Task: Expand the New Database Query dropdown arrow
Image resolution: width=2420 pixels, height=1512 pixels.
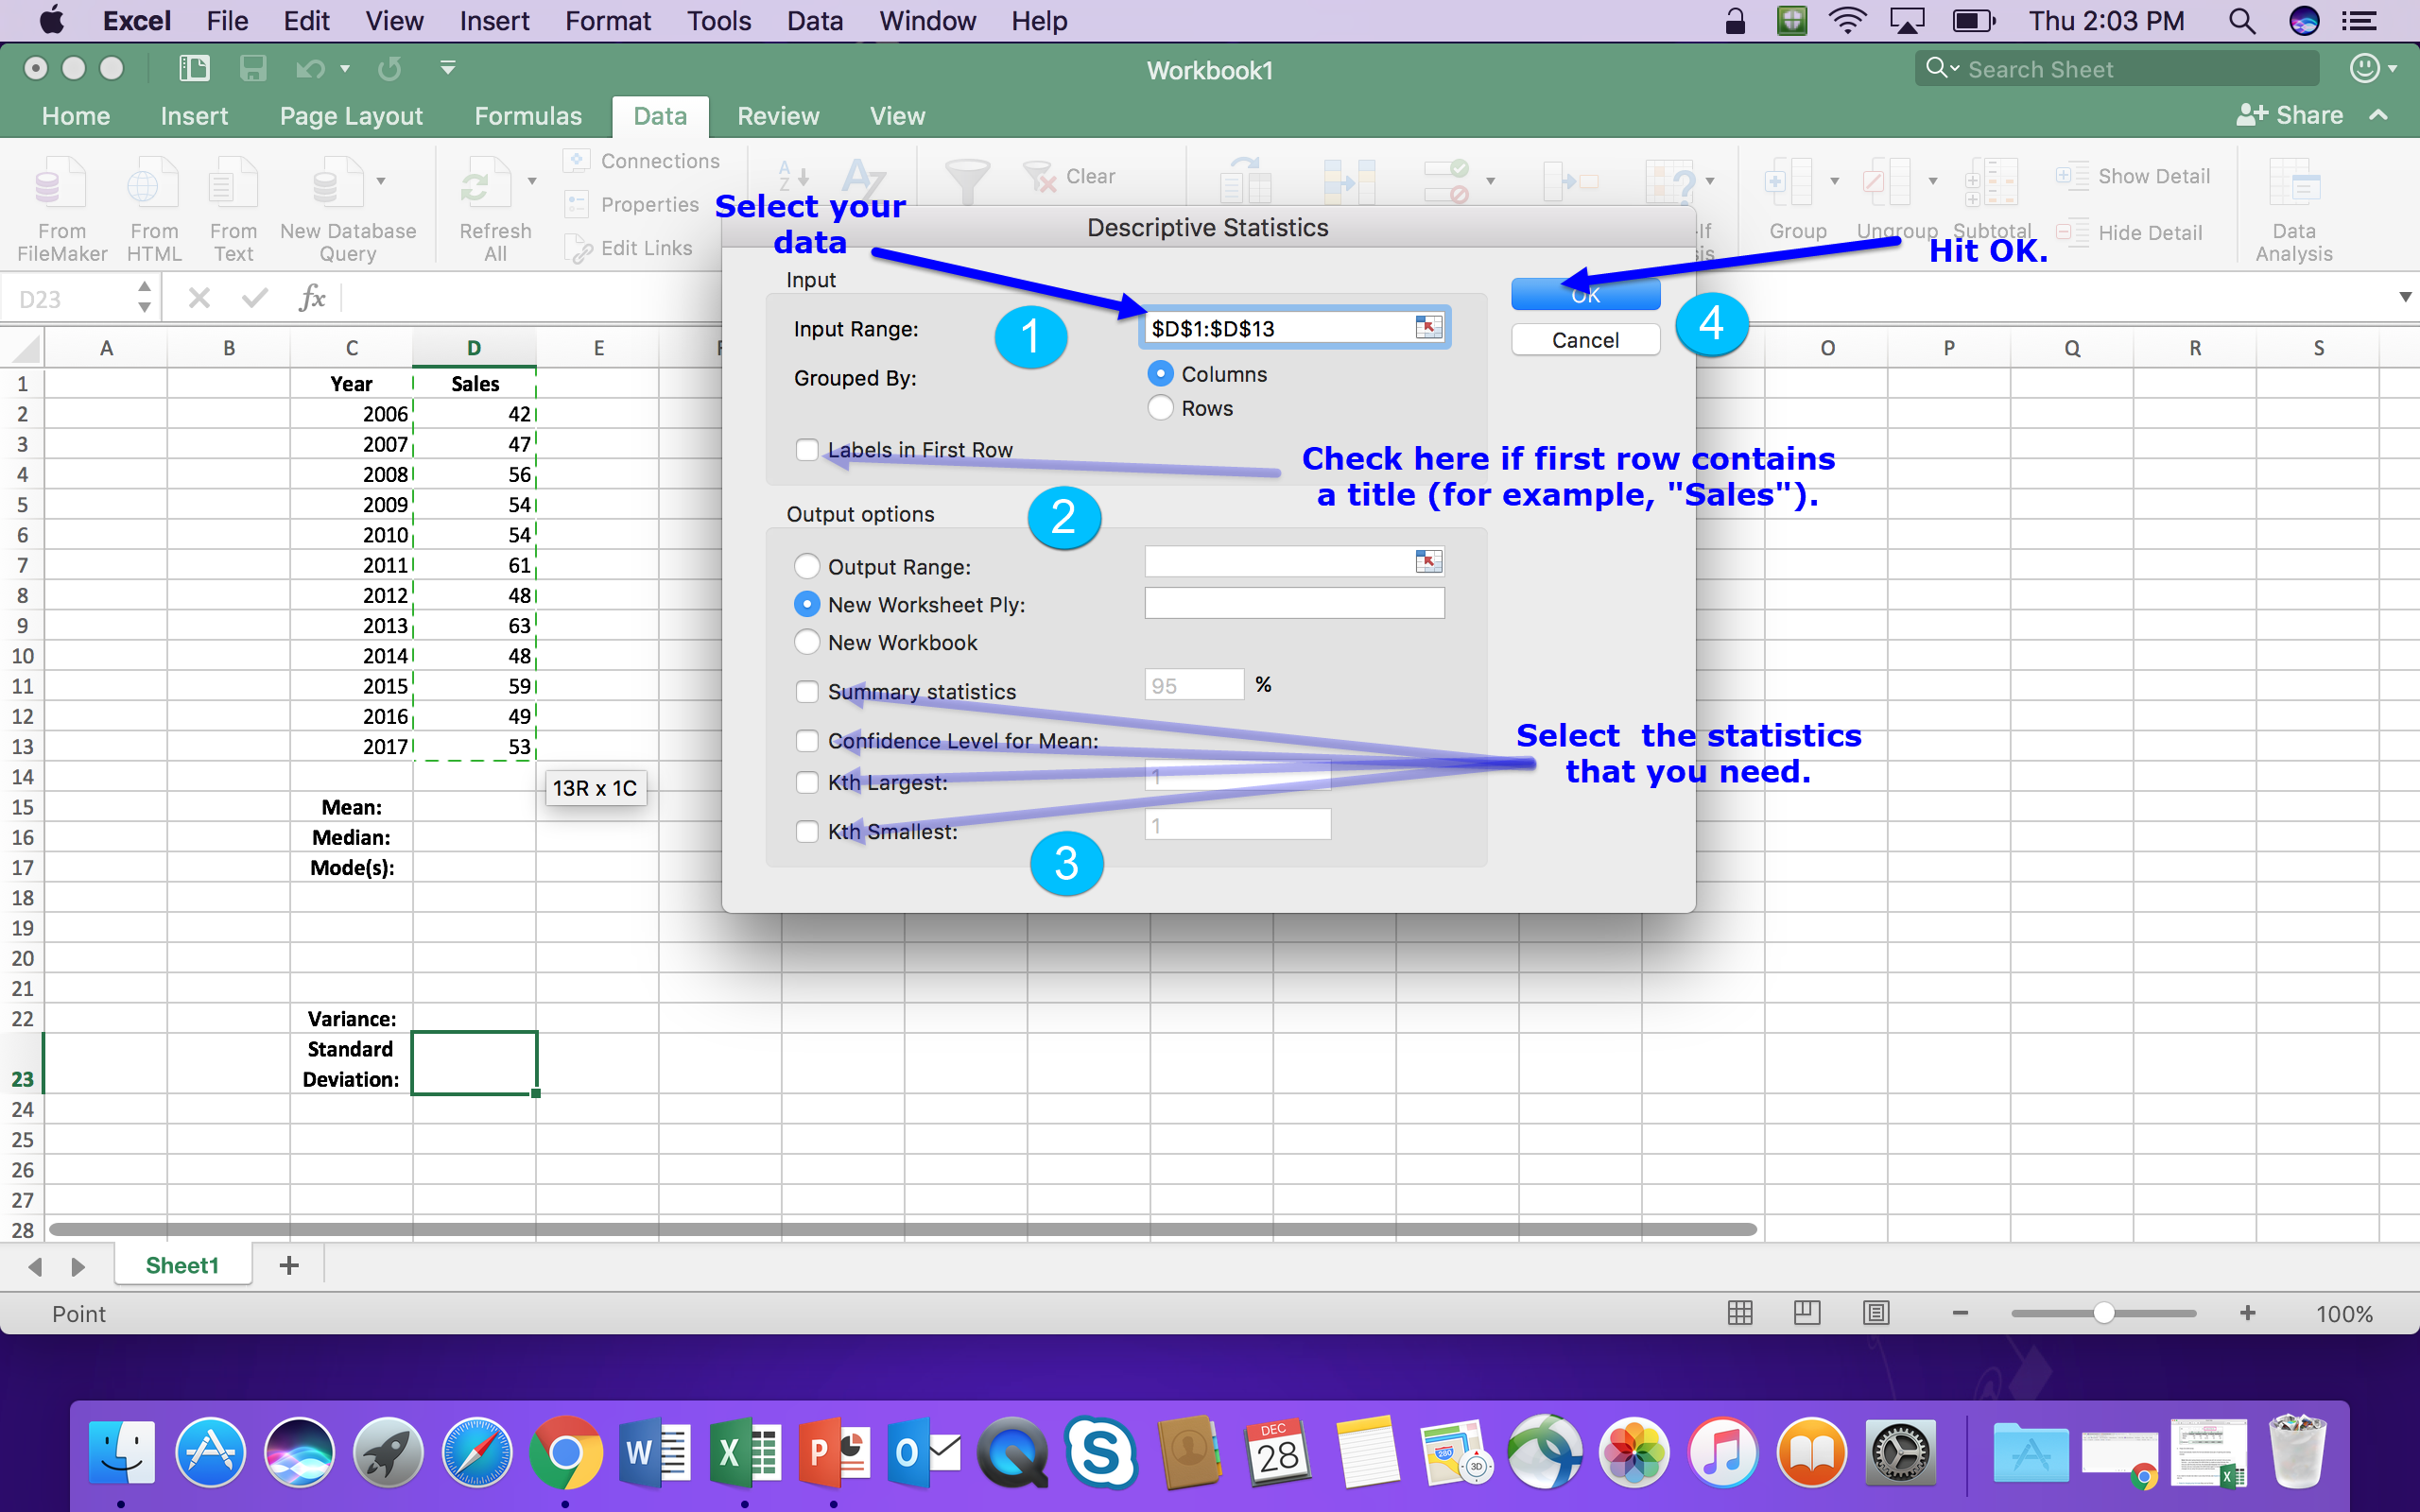Action: pyautogui.click(x=381, y=181)
